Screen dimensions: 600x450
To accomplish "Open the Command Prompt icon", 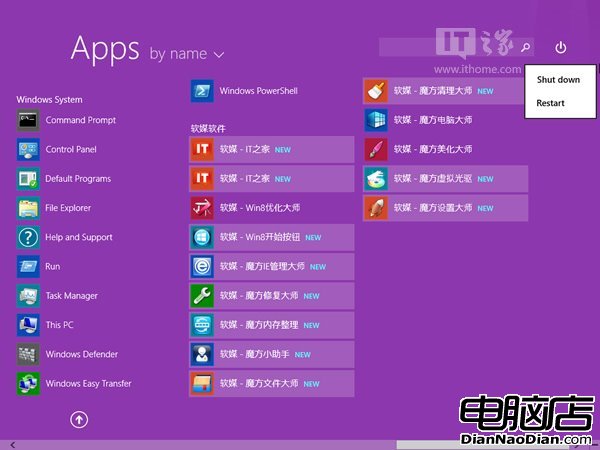I will click(x=28, y=120).
